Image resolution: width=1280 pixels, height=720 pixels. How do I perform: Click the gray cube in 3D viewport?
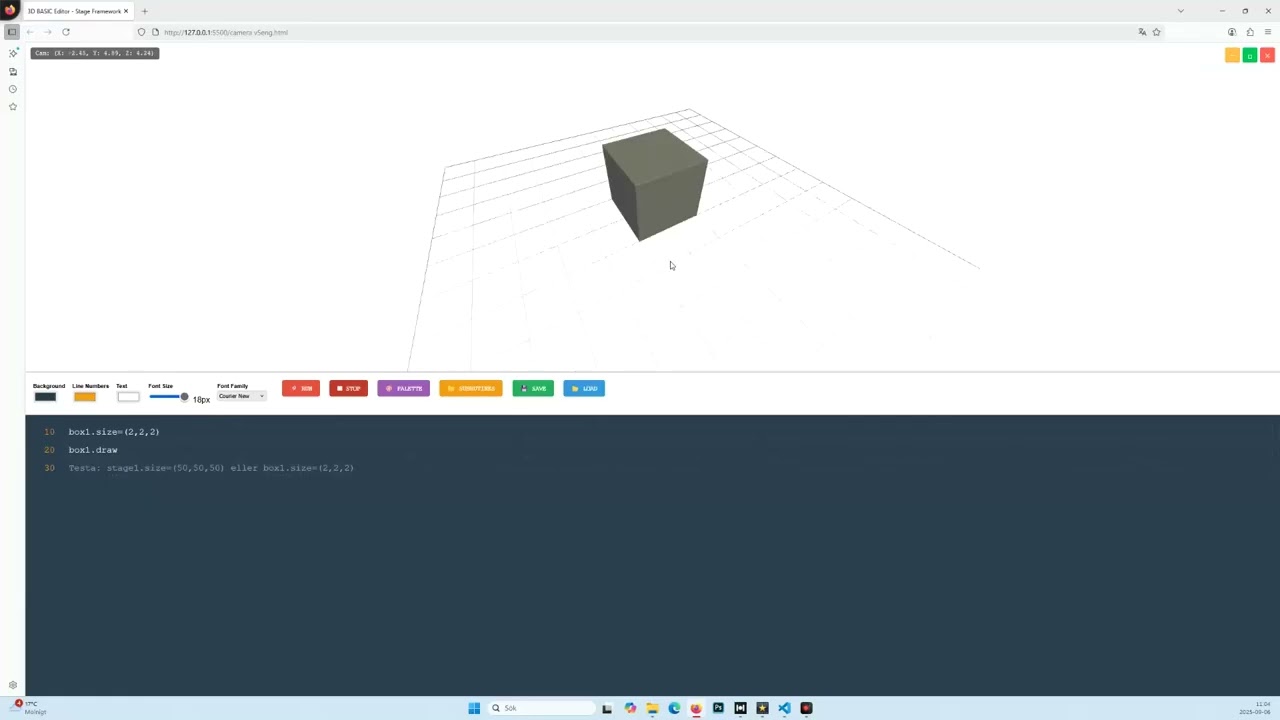point(655,183)
